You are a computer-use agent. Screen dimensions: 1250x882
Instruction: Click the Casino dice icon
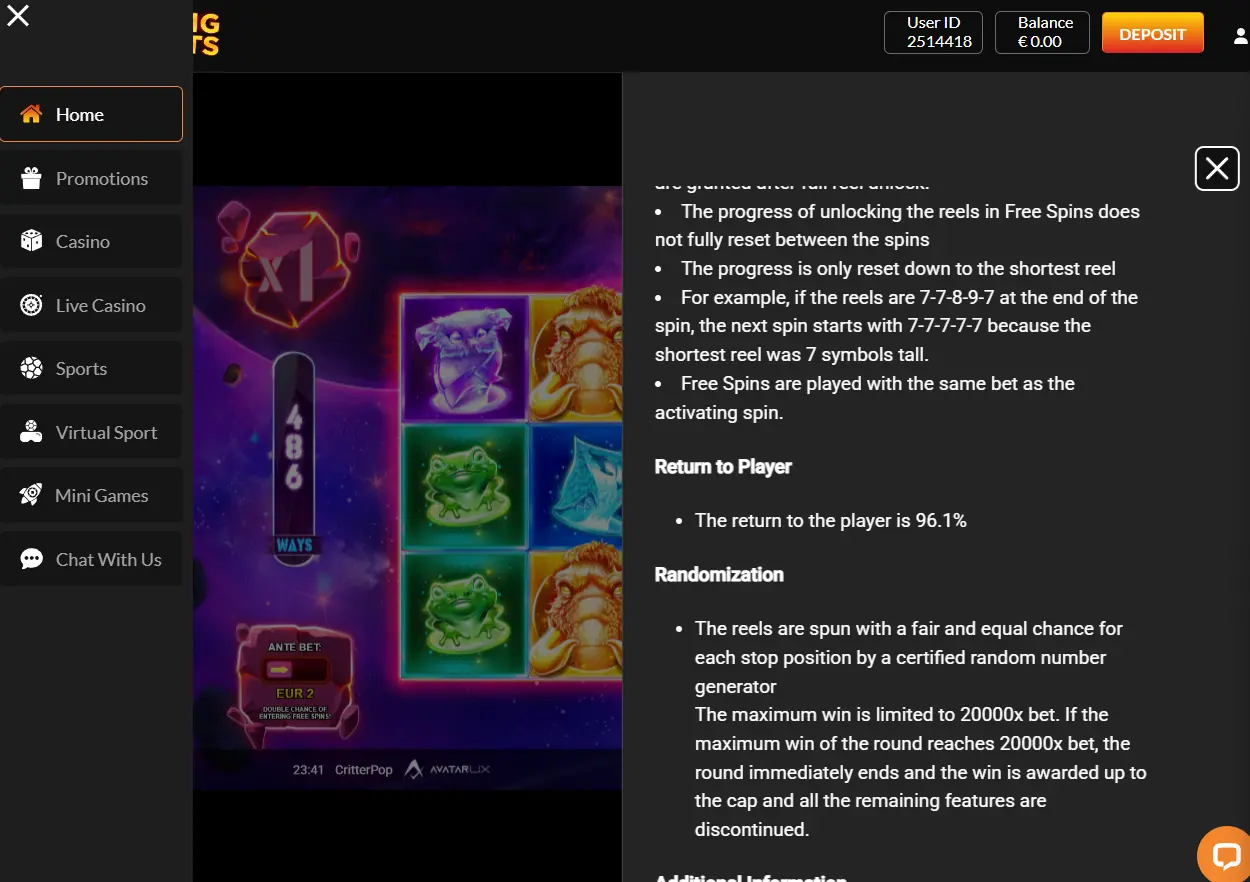pos(31,241)
